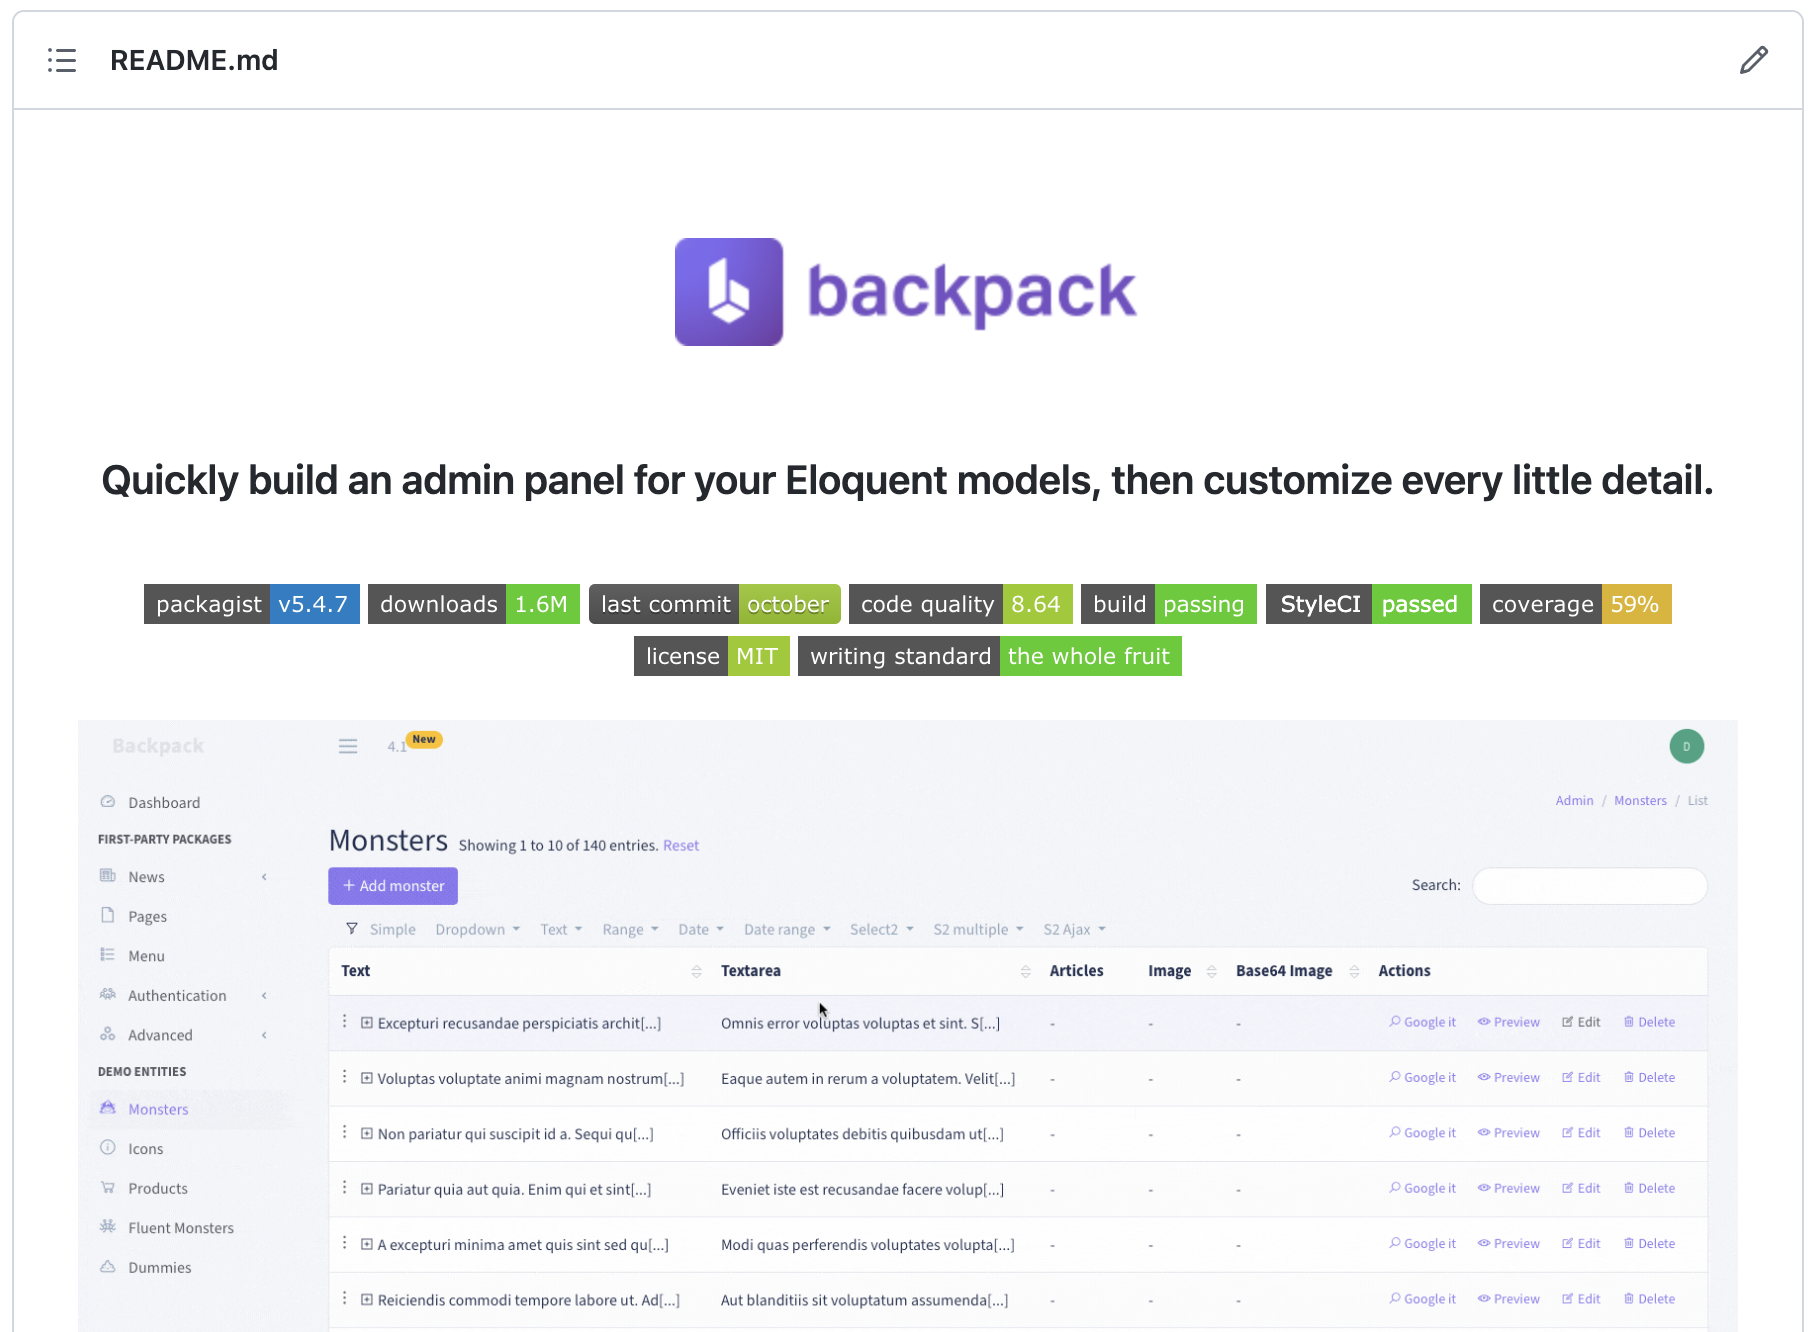Select Products in the sidebar menu
Screen dimensions: 1814x1332
[156, 1188]
